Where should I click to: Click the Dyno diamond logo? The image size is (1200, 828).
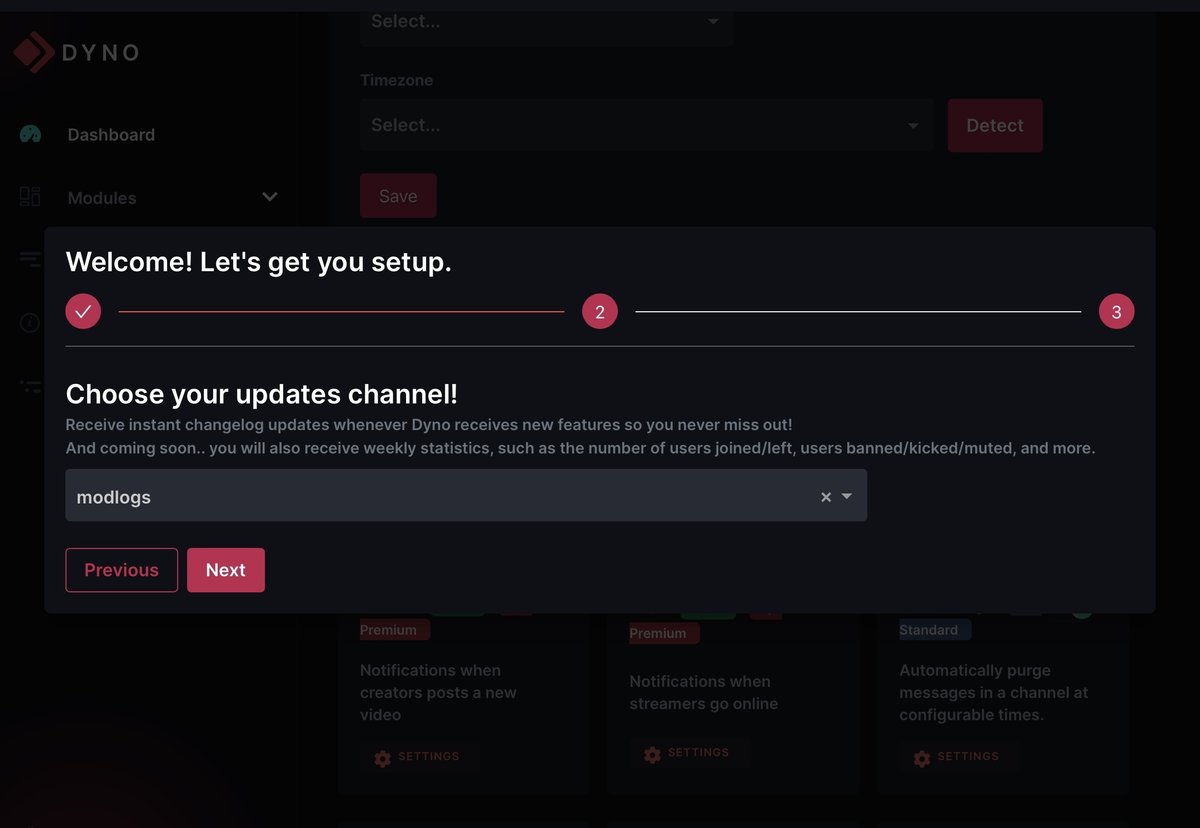point(33,52)
